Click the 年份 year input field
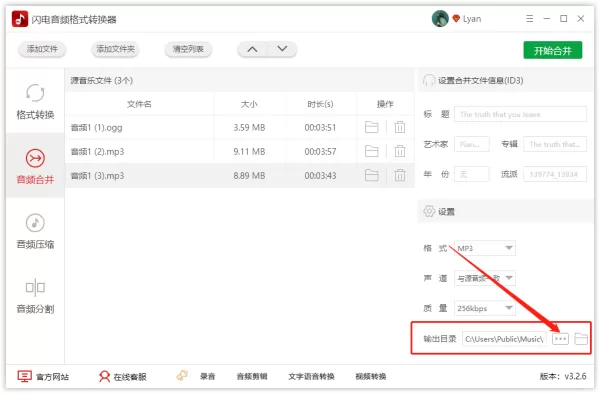The image size is (600, 394). point(471,174)
